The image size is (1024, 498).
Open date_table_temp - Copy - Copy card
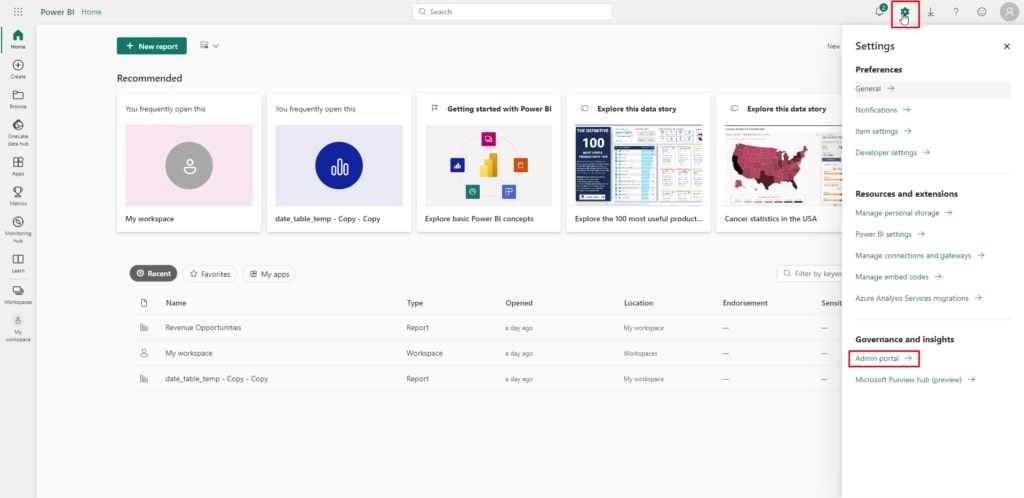339,163
